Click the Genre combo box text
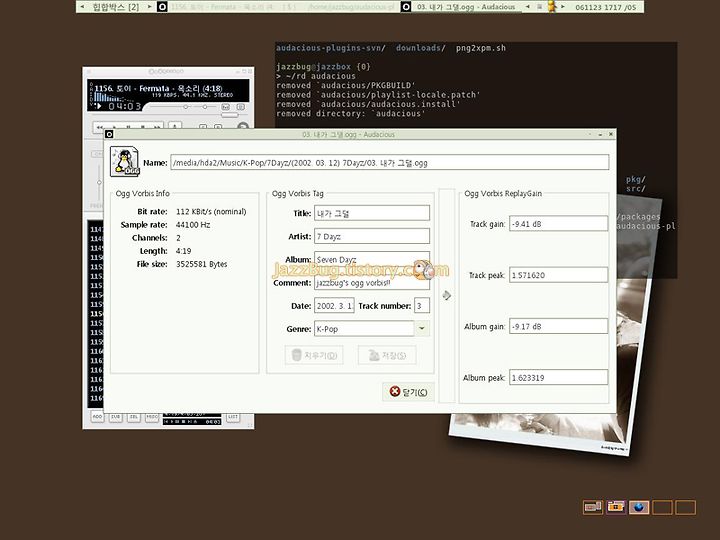The image size is (720, 540). 364,329
